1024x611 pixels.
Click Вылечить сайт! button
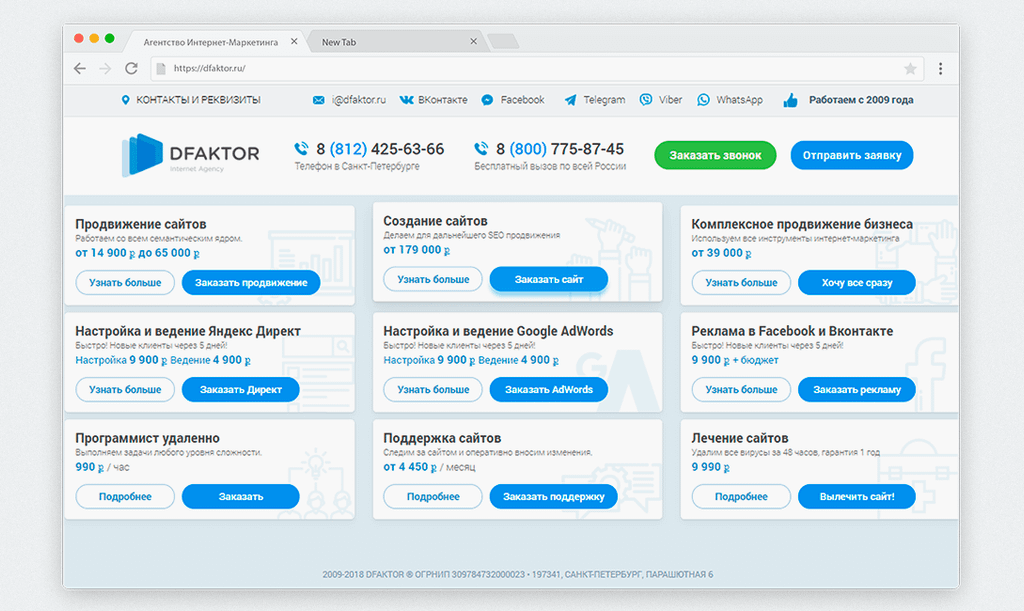[x=856, y=496]
